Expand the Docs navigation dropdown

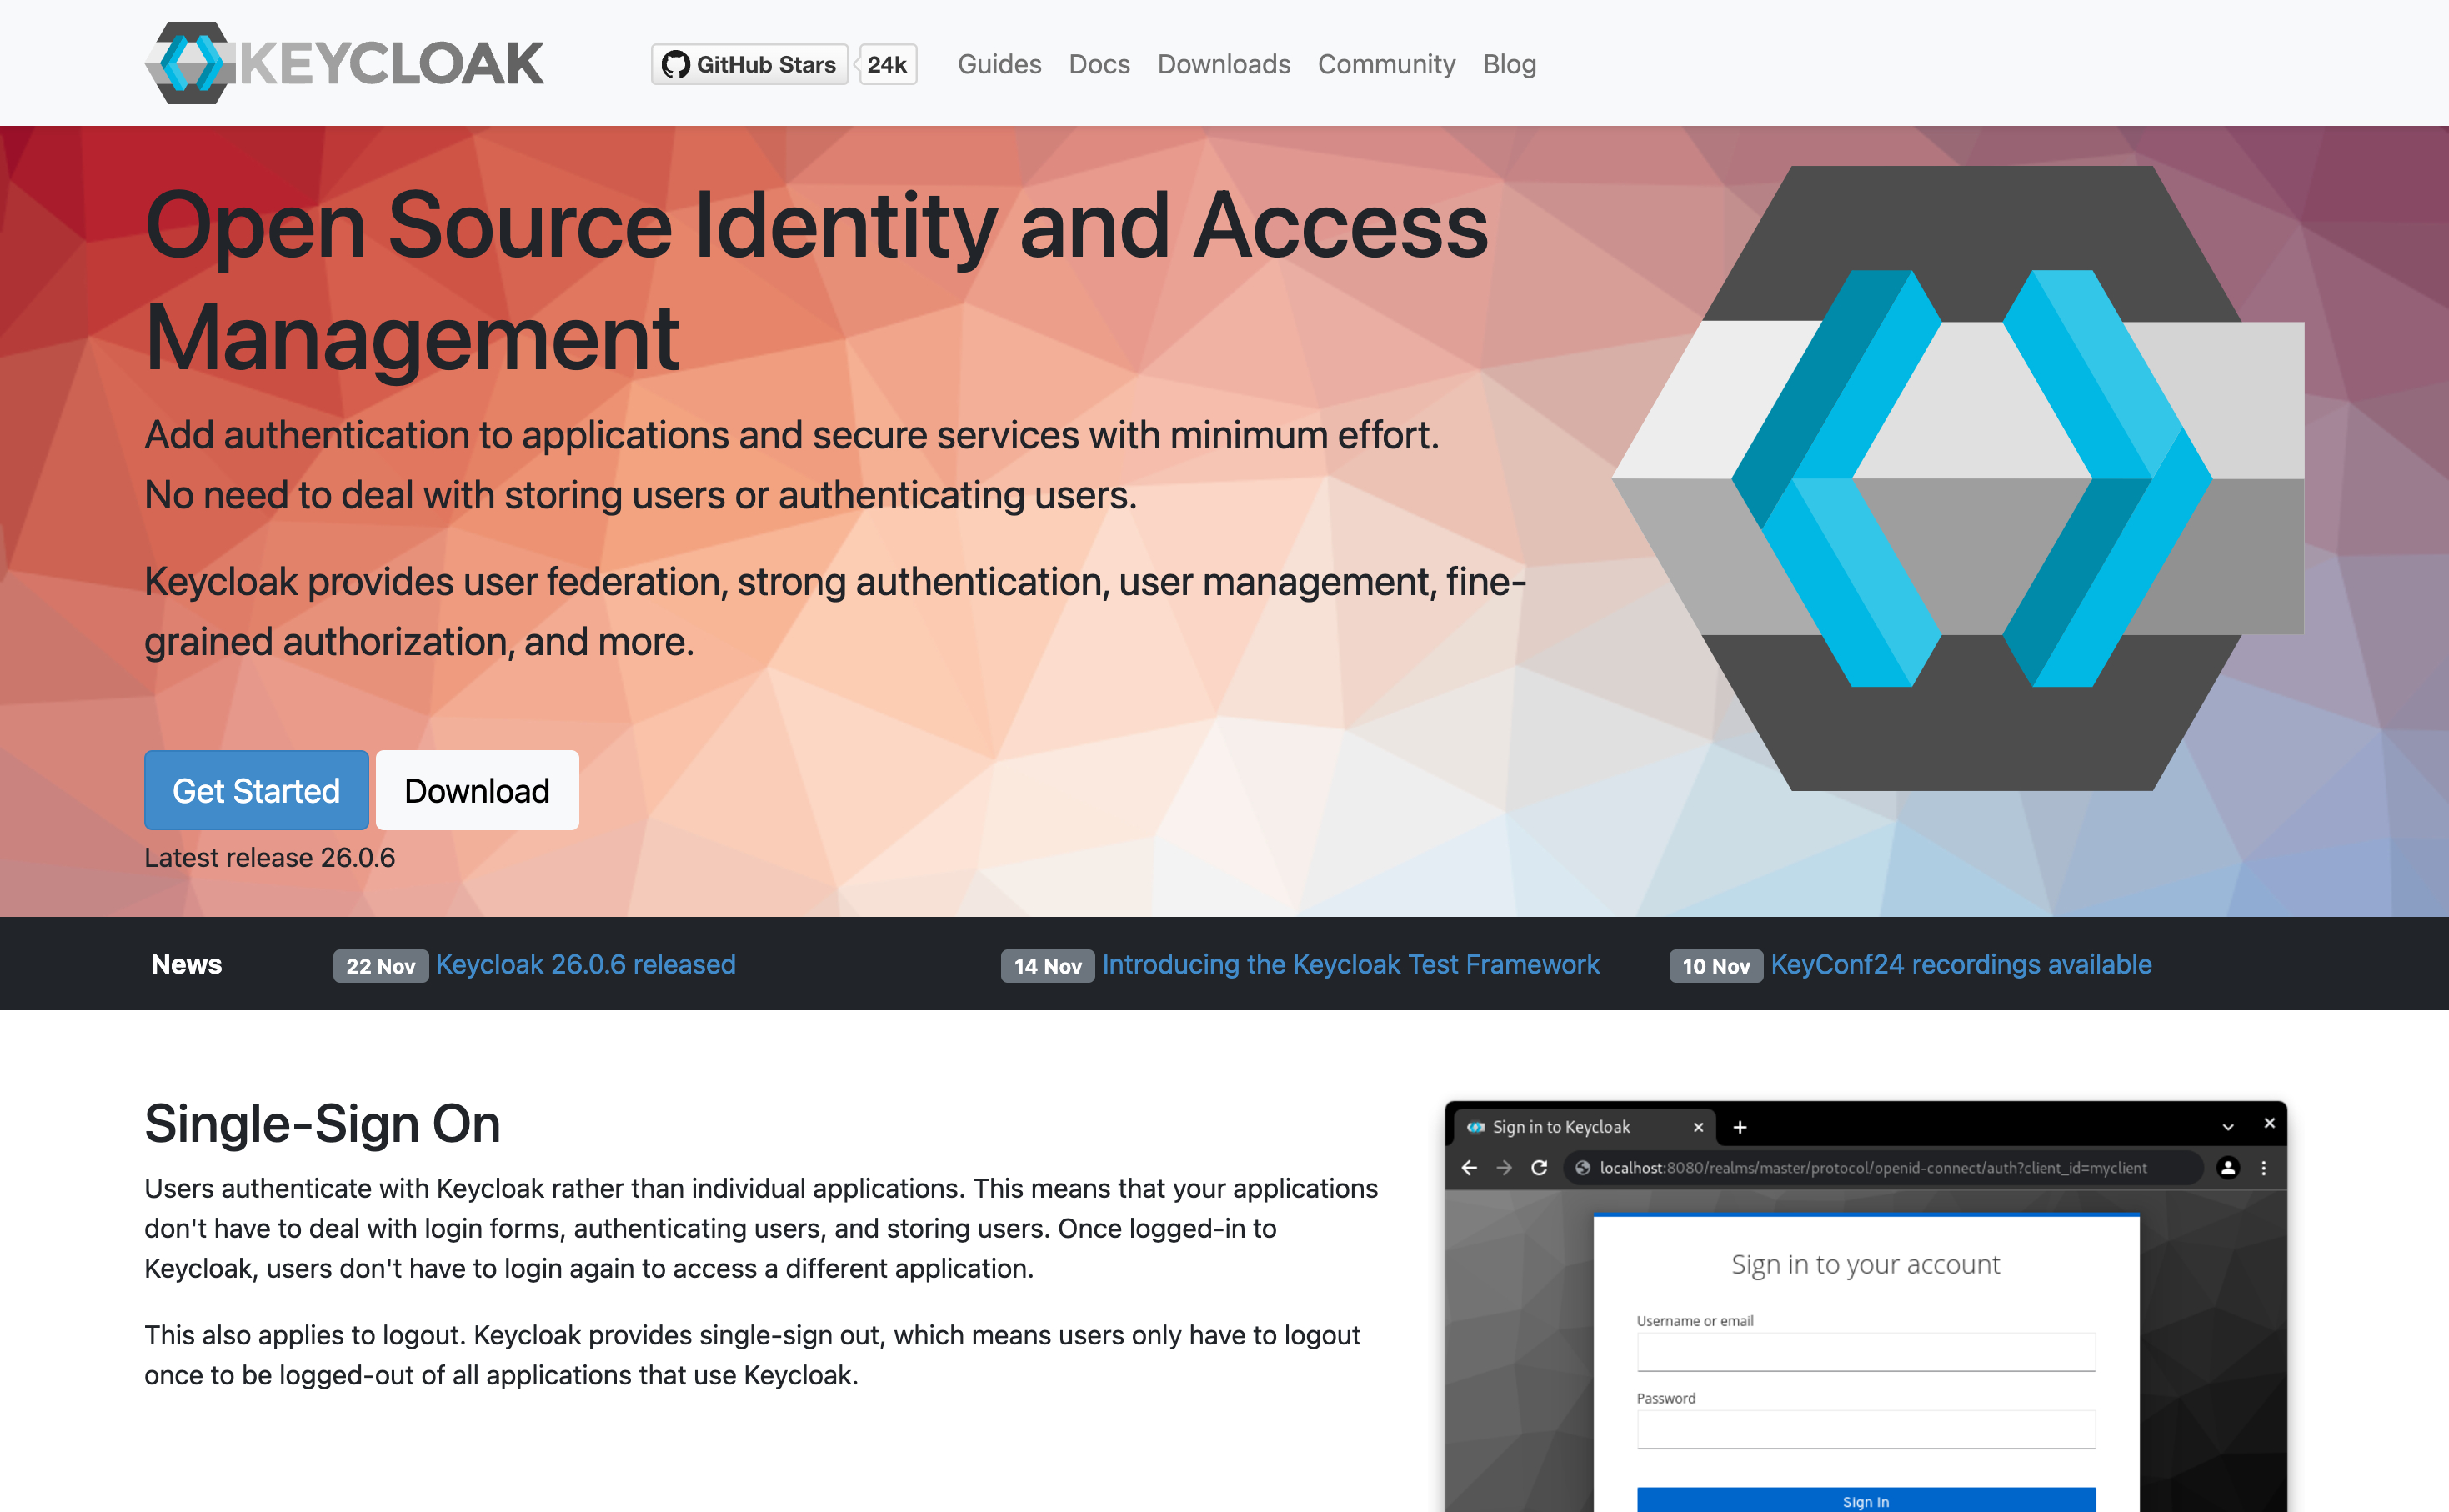point(1097,63)
